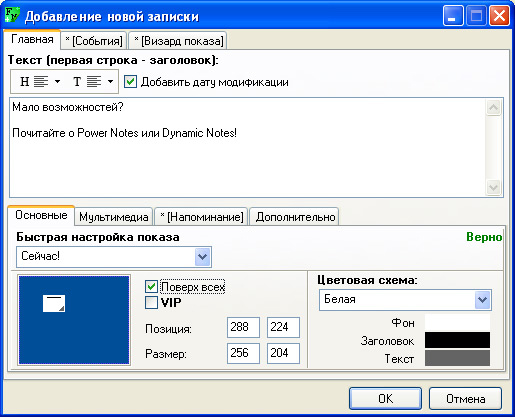Toggle the Добавить дату модификации checkbox
This screenshot has height=417, width=515.
[130, 82]
